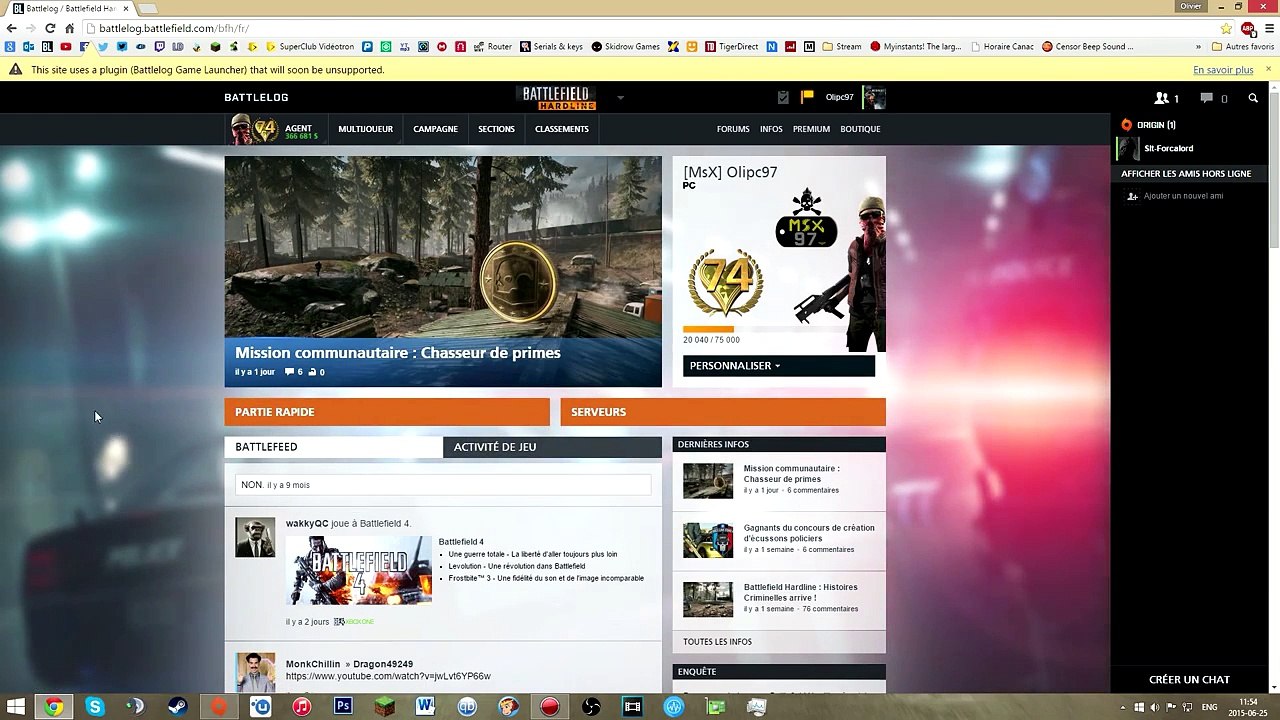The image size is (1280, 720).
Task: Click the add friend person icon
Action: (1132, 196)
